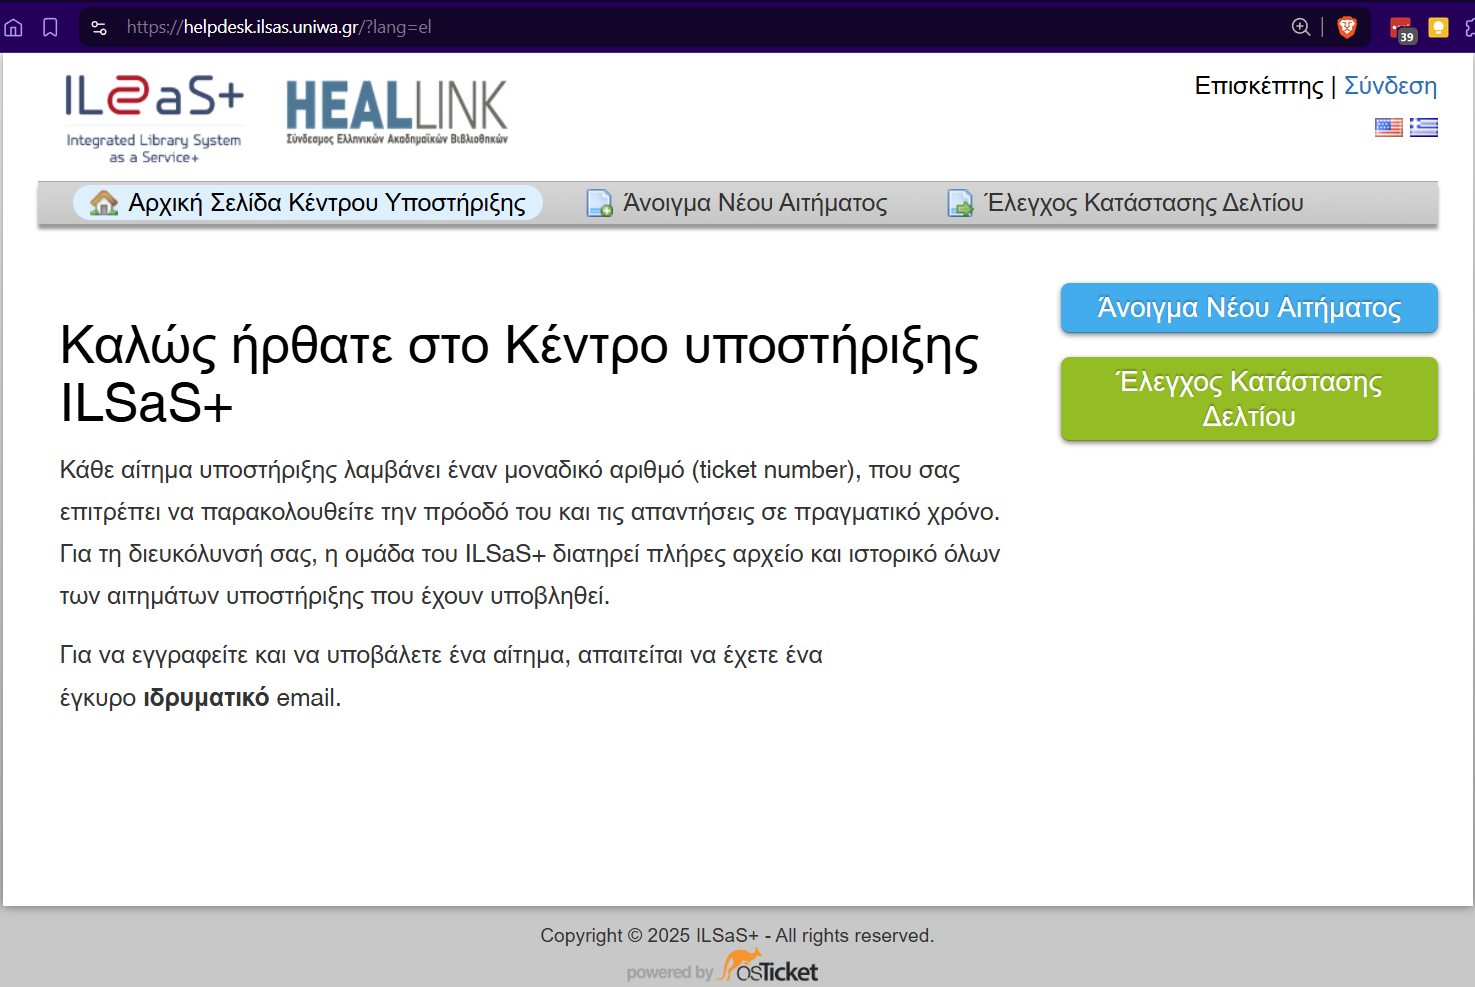
Task: Click the browser home icon
Action: coord(14,27)
